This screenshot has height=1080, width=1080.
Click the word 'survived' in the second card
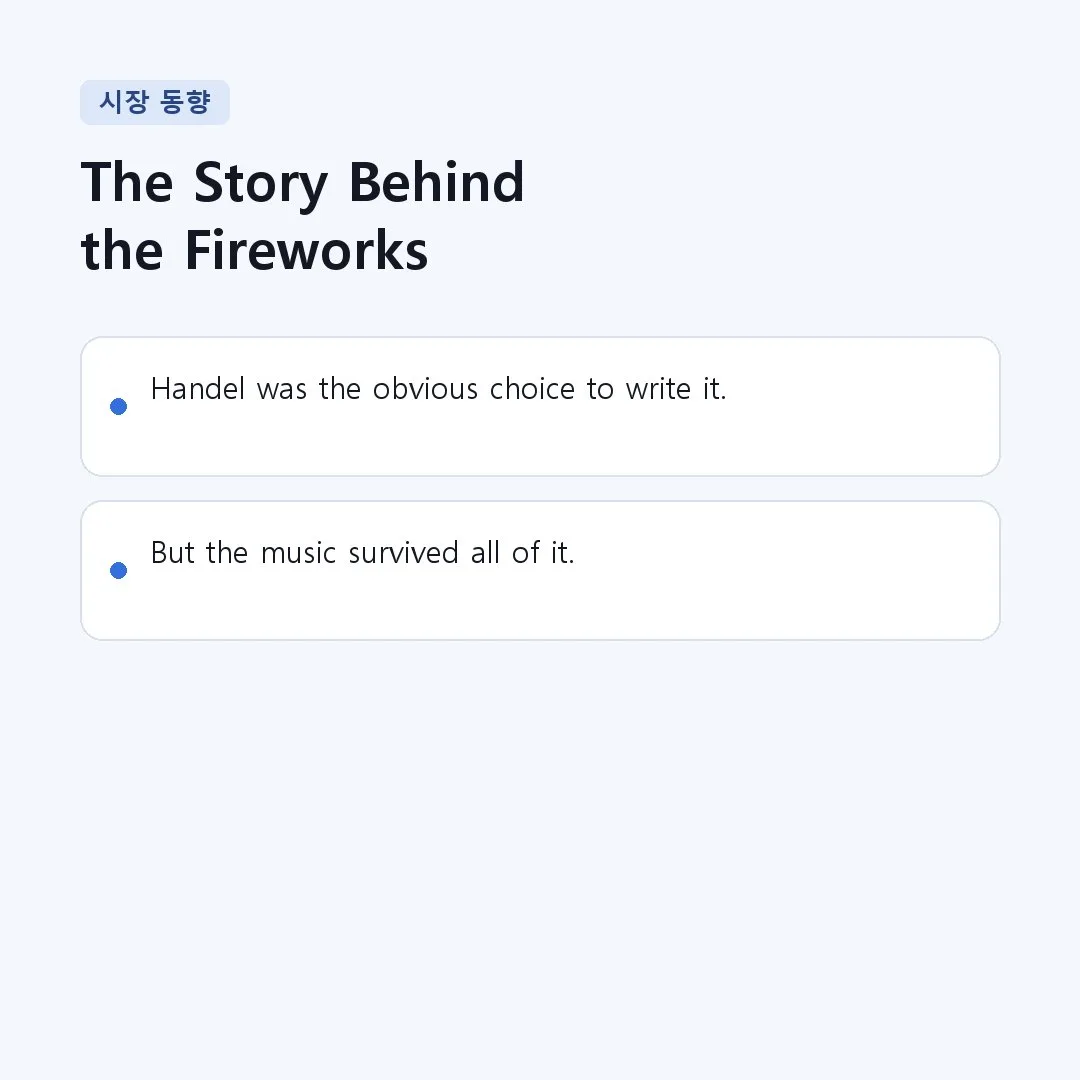[403, 553]
